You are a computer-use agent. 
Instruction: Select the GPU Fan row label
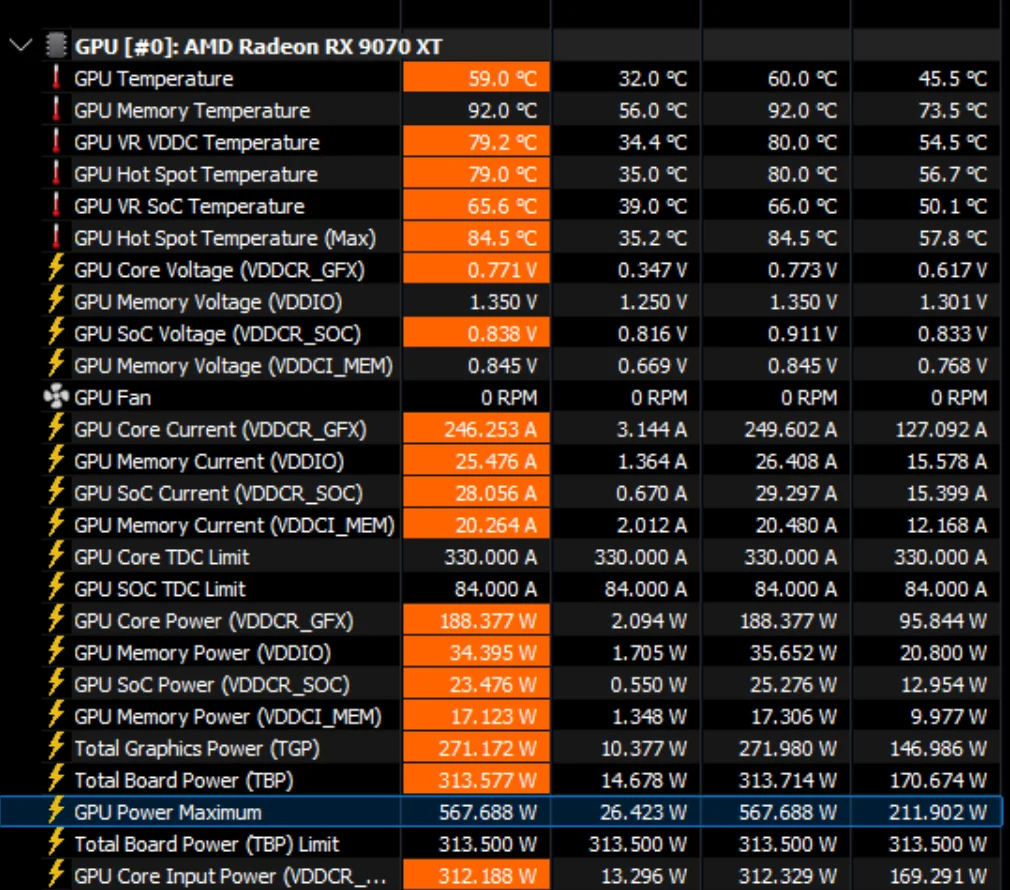click(x=113, y=398)
